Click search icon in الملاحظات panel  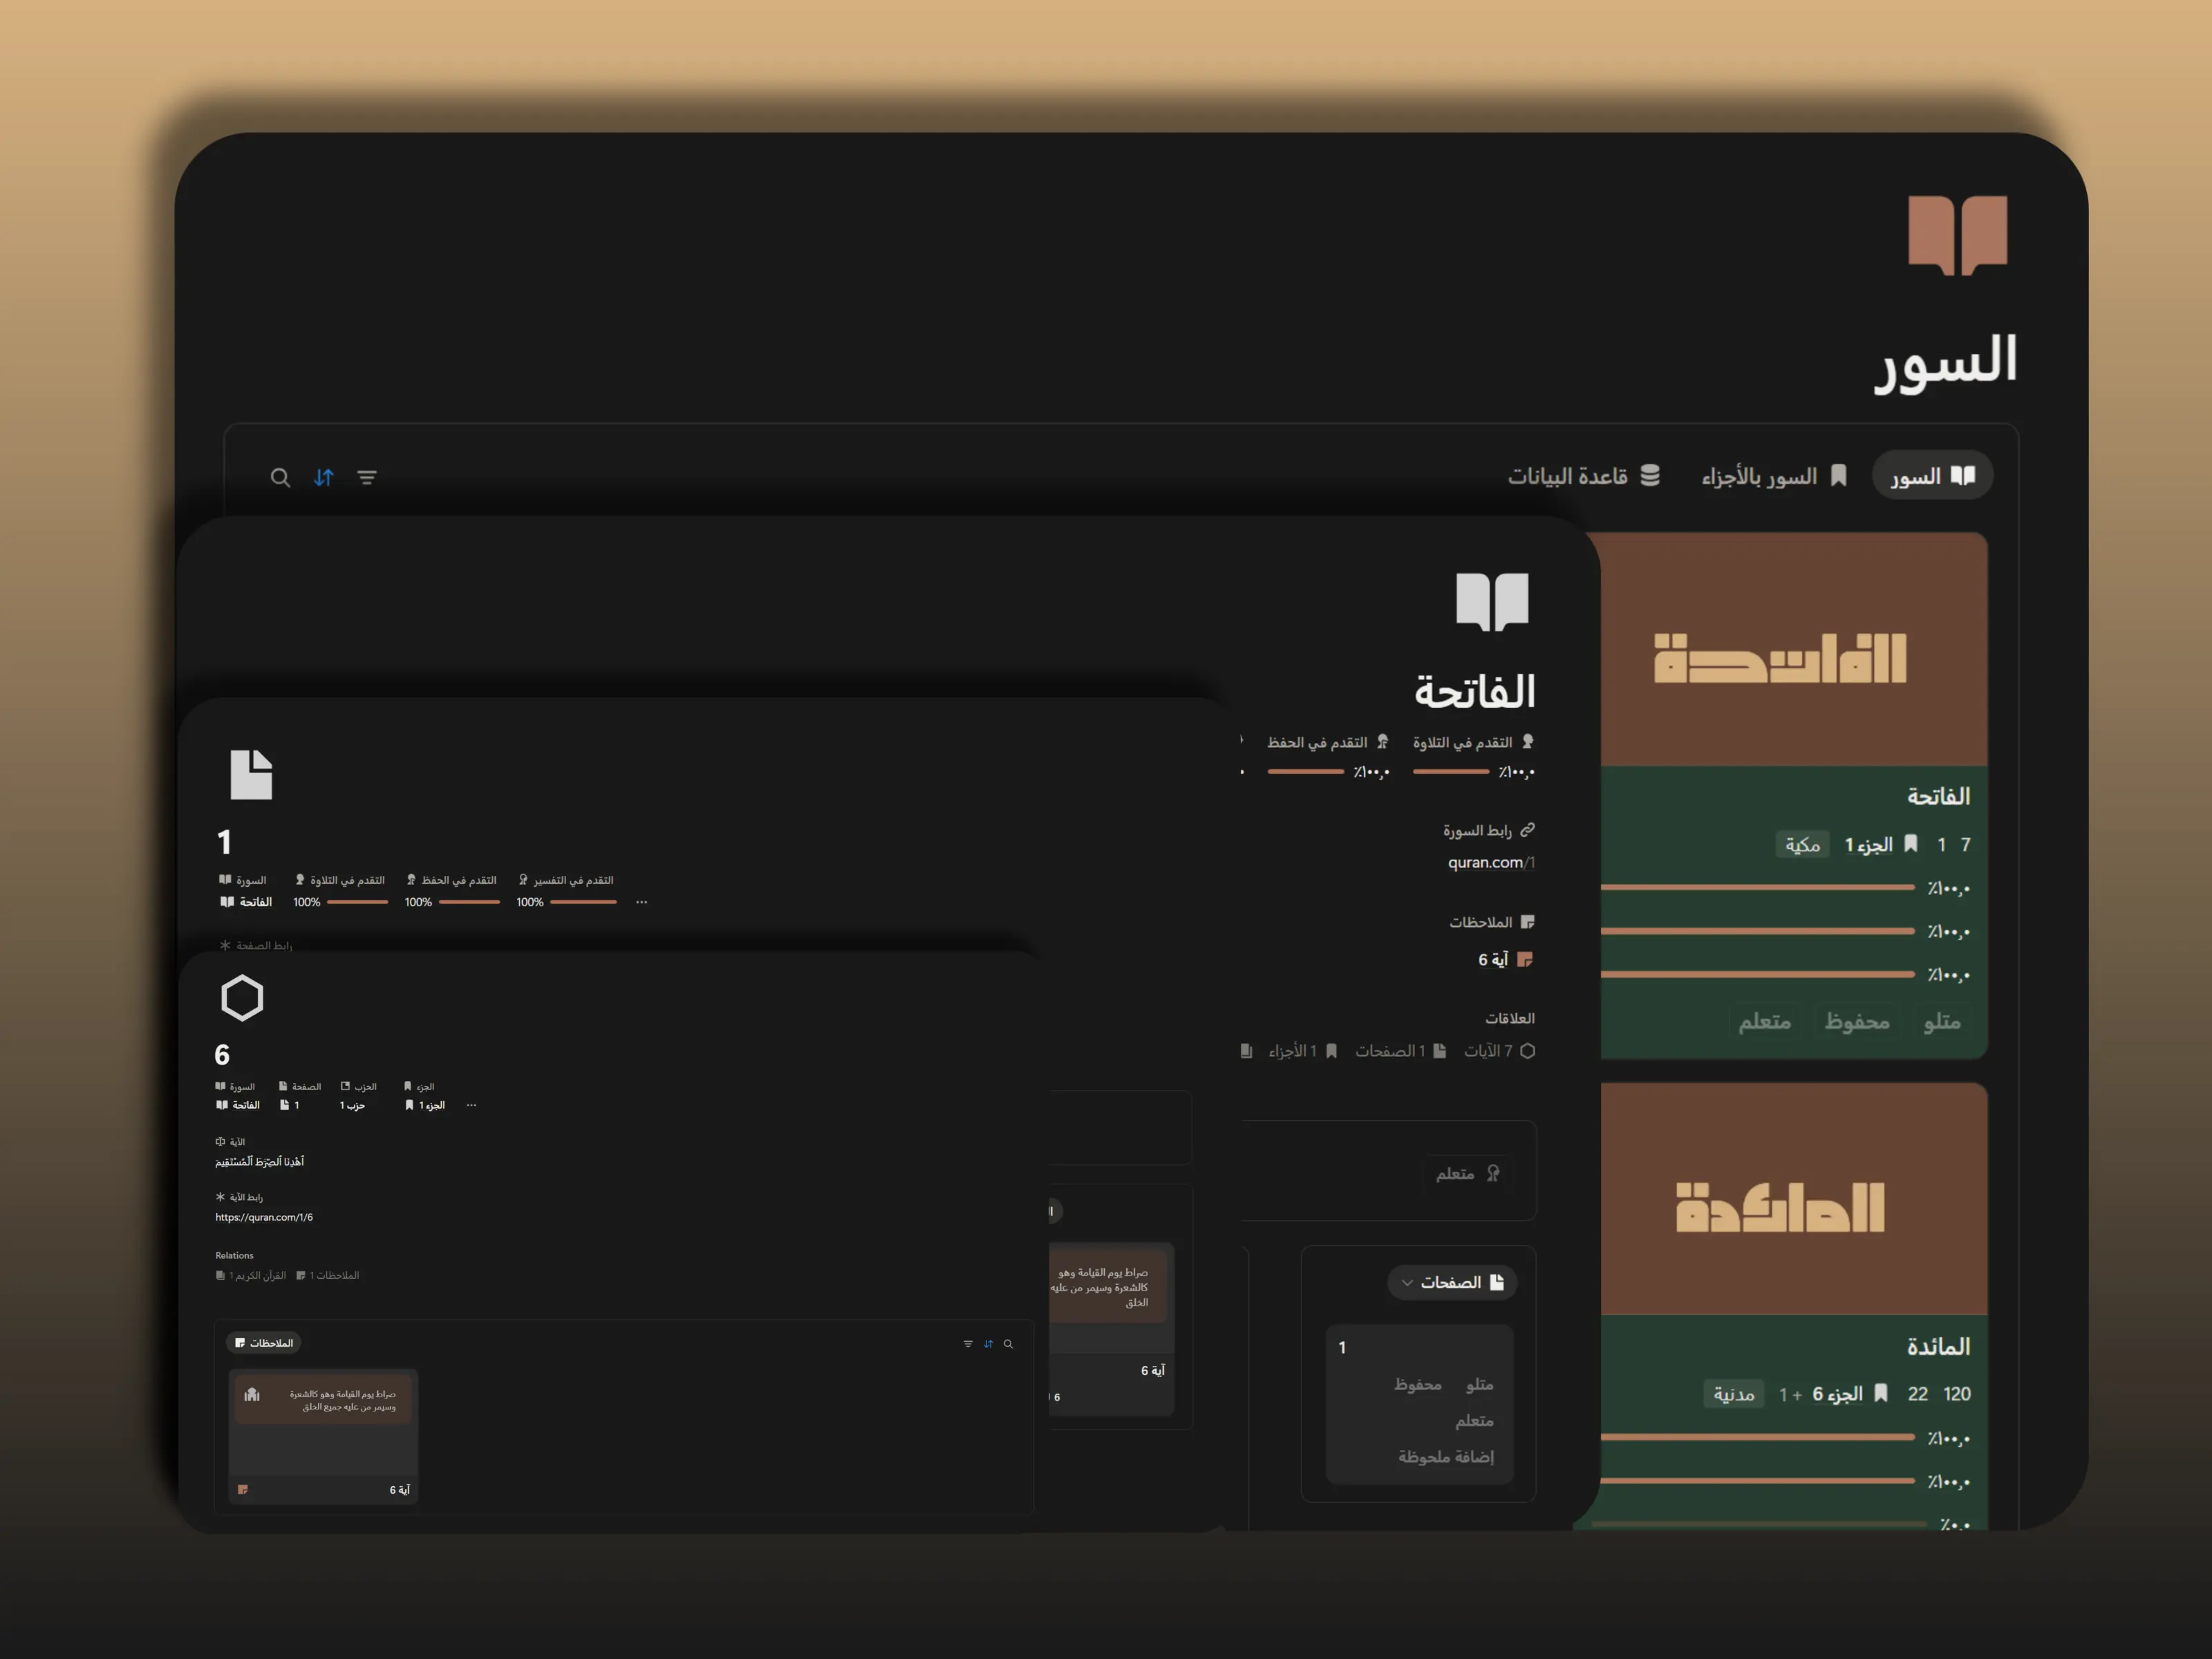pyautogui.click(x=1008, y=1344)
